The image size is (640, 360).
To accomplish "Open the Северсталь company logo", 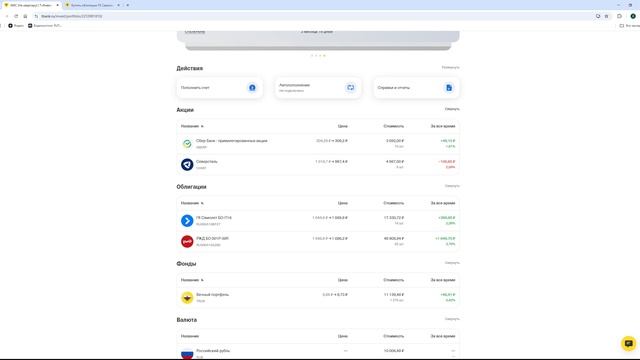I will tap(187, 164).
